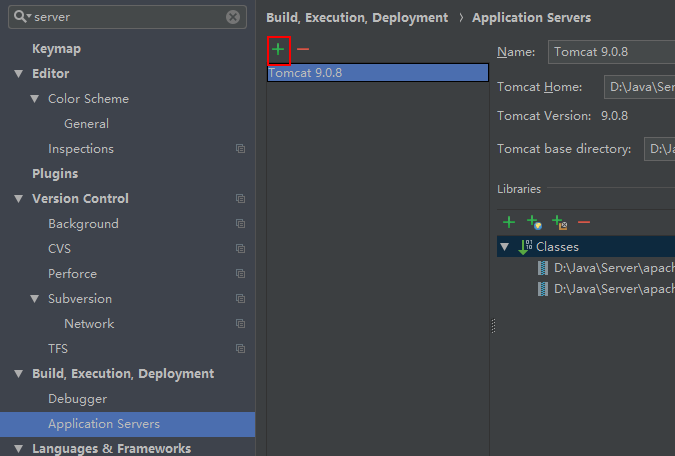Clear the settings search field
Viewport: 675px width, 456px height.
[x=233, y=17]
